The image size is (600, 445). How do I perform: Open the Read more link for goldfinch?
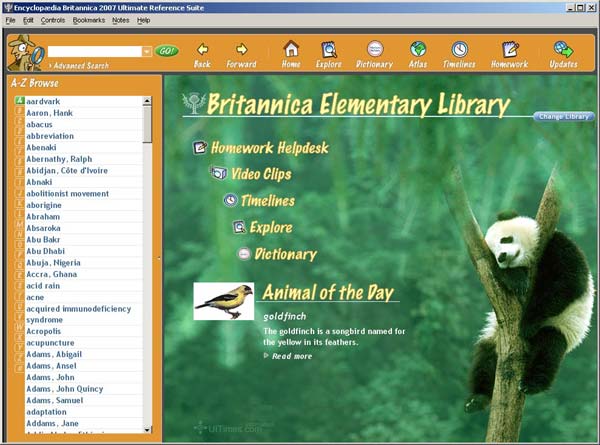[292, 356]
